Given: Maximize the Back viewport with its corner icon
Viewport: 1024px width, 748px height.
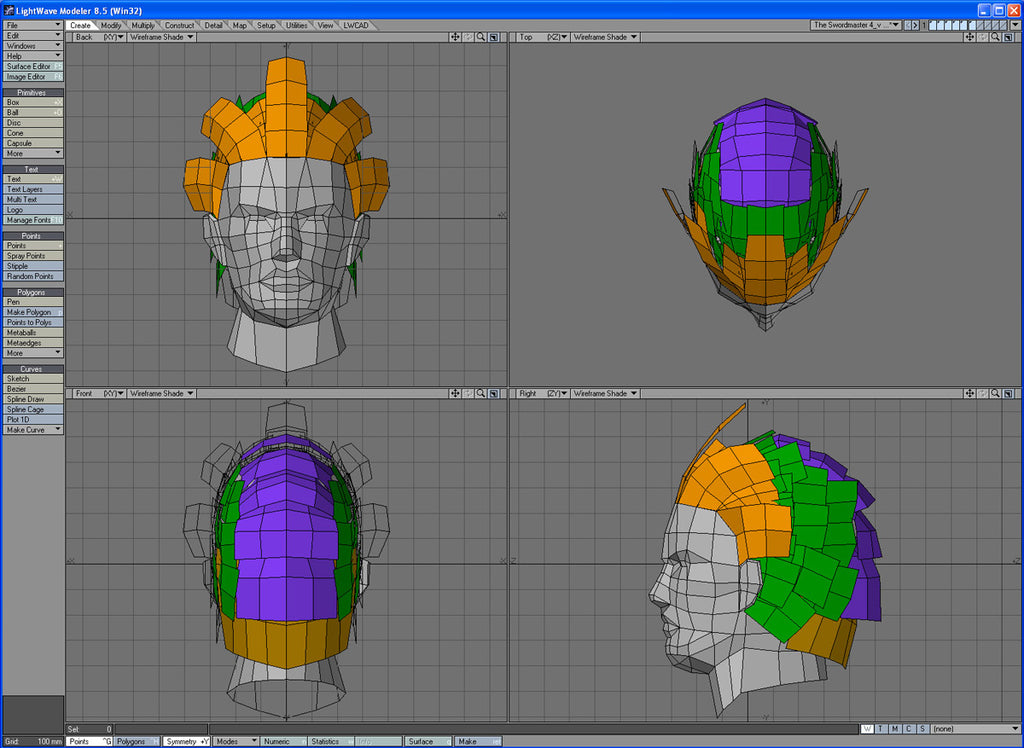Looking at the screenshot, I should pos(494,37).
